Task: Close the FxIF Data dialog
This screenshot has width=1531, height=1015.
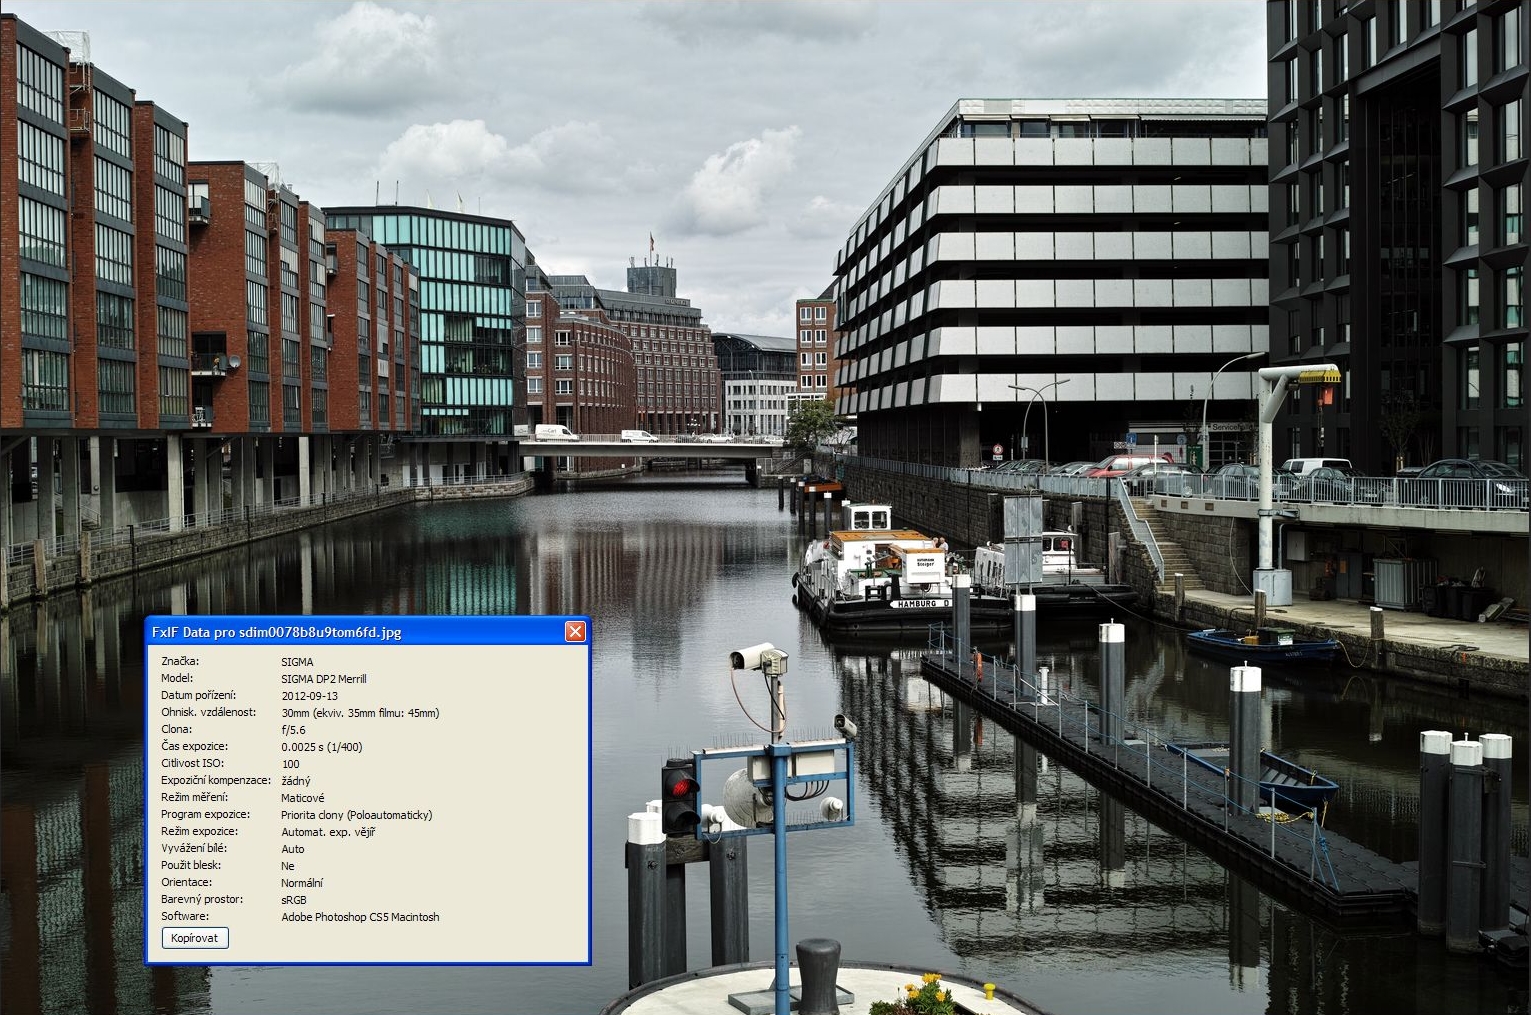Action: point(575,631)
